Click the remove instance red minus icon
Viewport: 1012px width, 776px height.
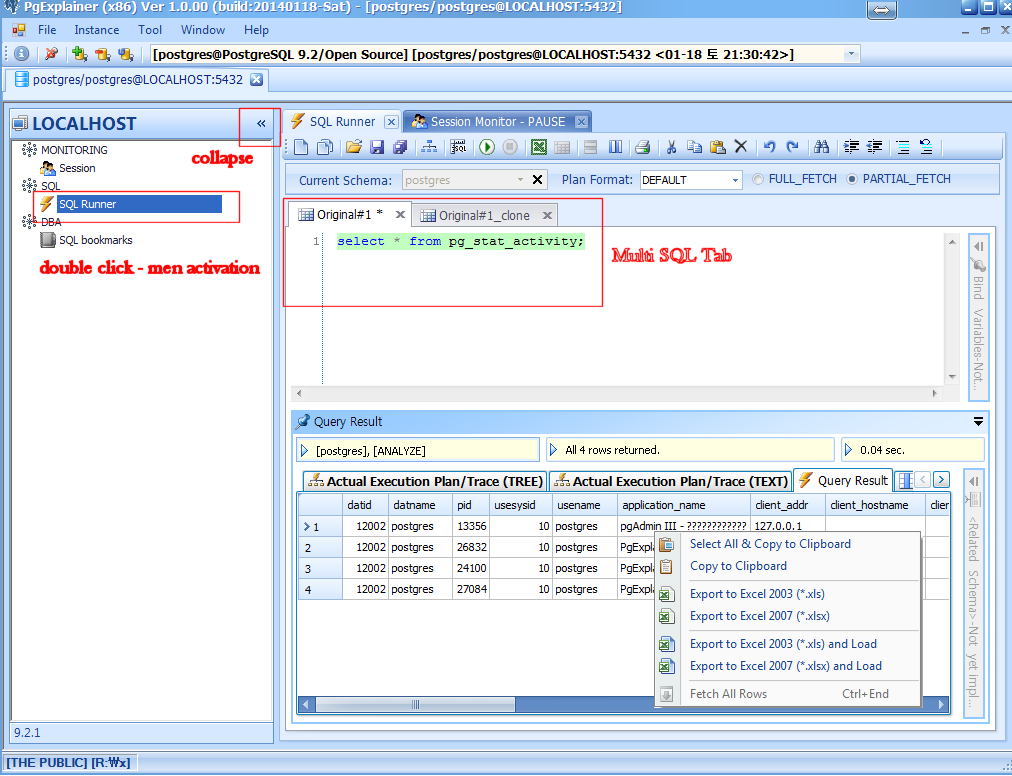[x=103, y=54]
